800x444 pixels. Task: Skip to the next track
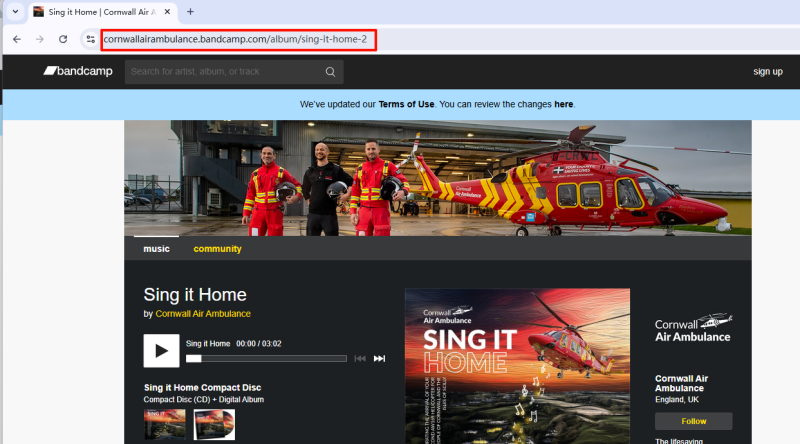point(379,358)
